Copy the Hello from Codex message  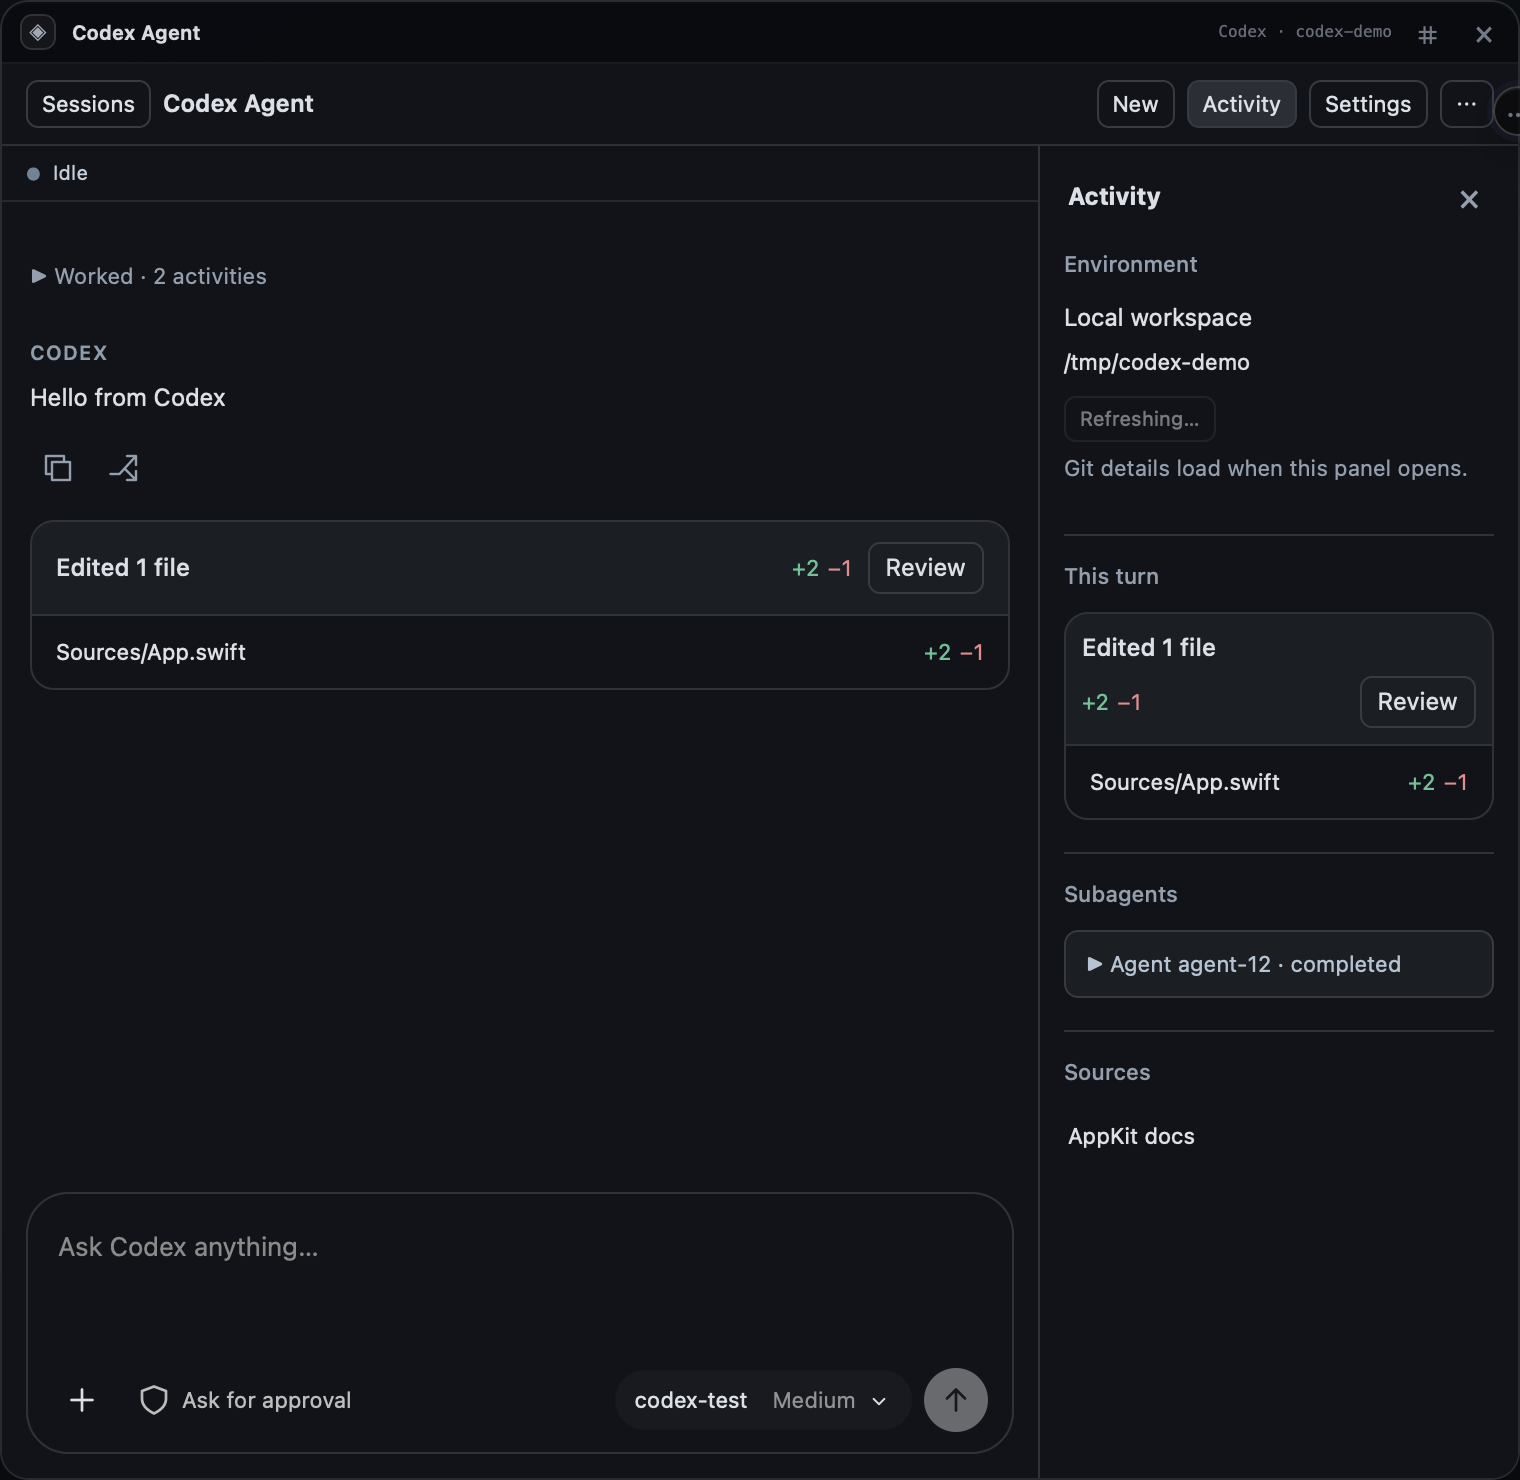point(58,467)
